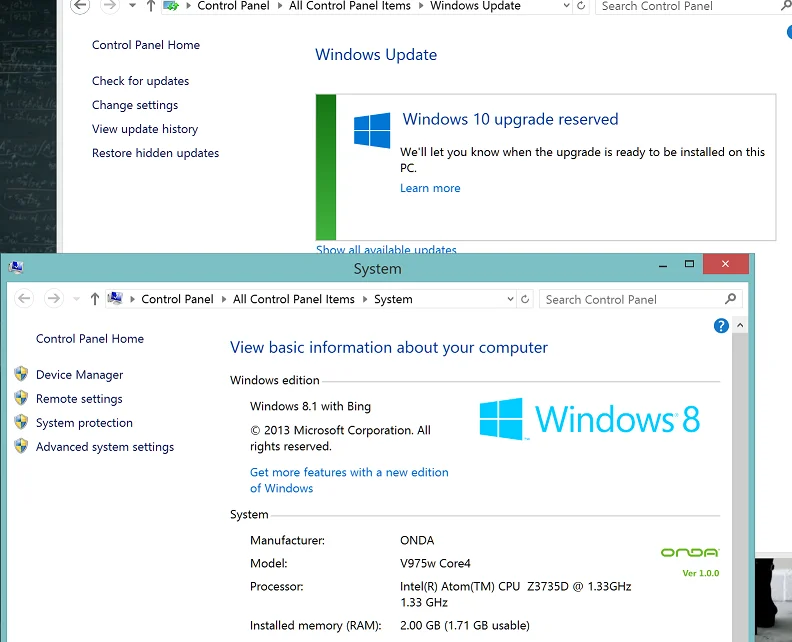Screen dimensions: 792x642
Task: Click Learn more about Windows 10 upgrade
Action: [x=430, y=188]
